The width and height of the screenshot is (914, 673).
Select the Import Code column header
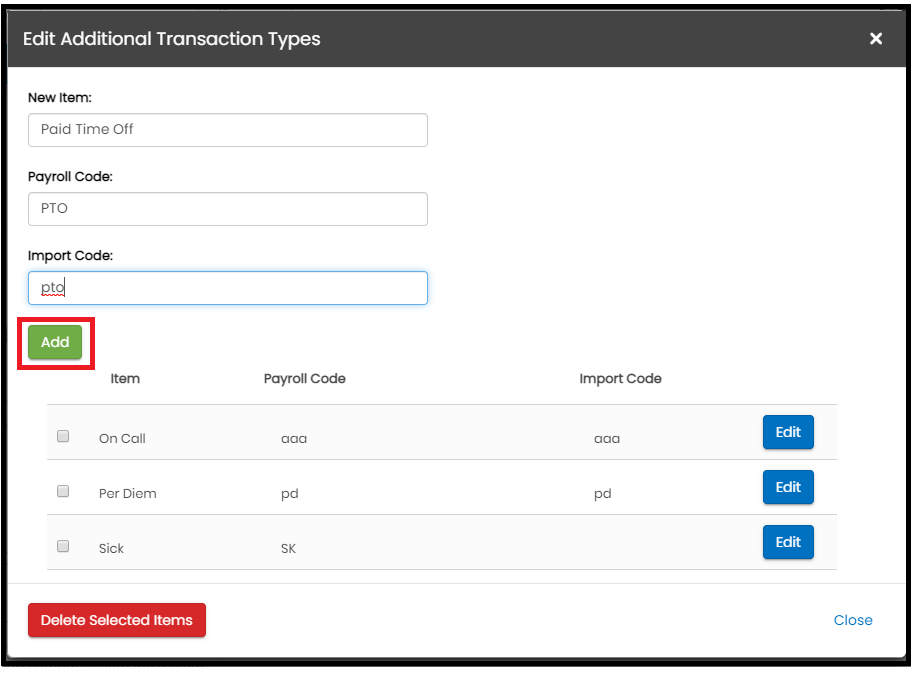pos(620,379)
